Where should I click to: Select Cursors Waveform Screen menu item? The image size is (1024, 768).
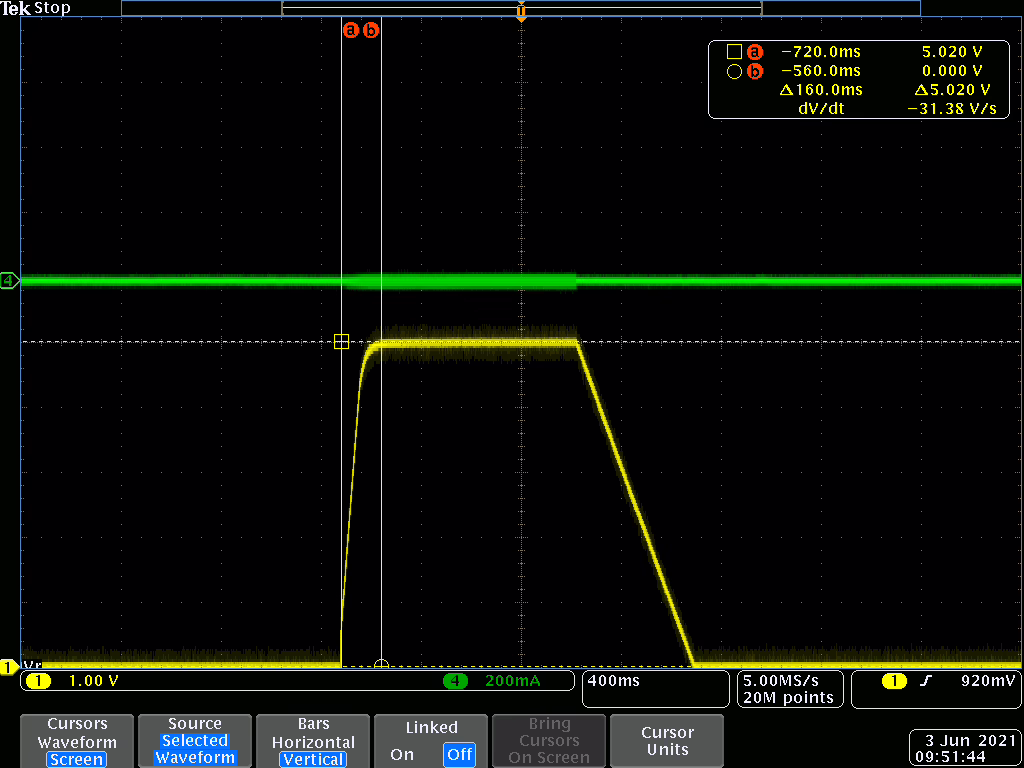coord(77,741)
